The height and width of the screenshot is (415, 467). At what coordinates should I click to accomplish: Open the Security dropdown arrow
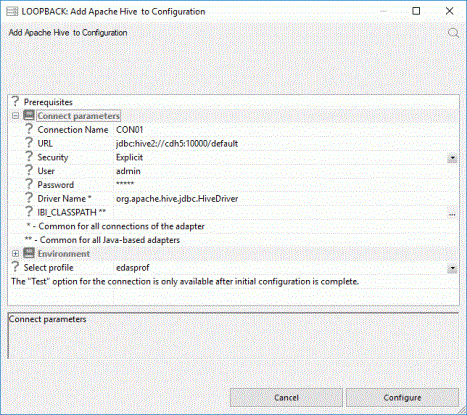pyautogui.click(x=452, y=158)
